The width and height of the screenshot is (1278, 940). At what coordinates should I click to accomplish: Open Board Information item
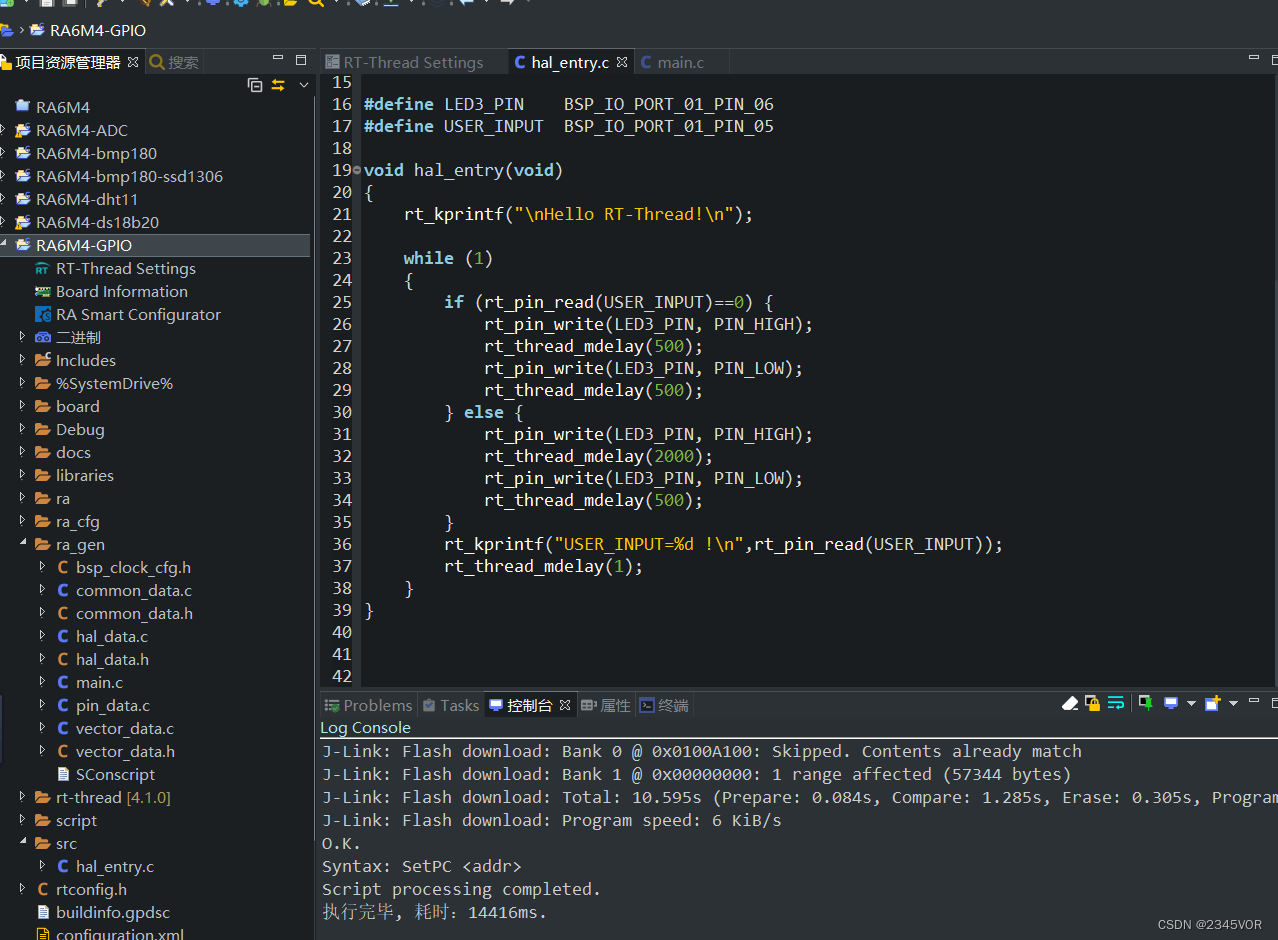pyautogui.click(x=121, y=291)
